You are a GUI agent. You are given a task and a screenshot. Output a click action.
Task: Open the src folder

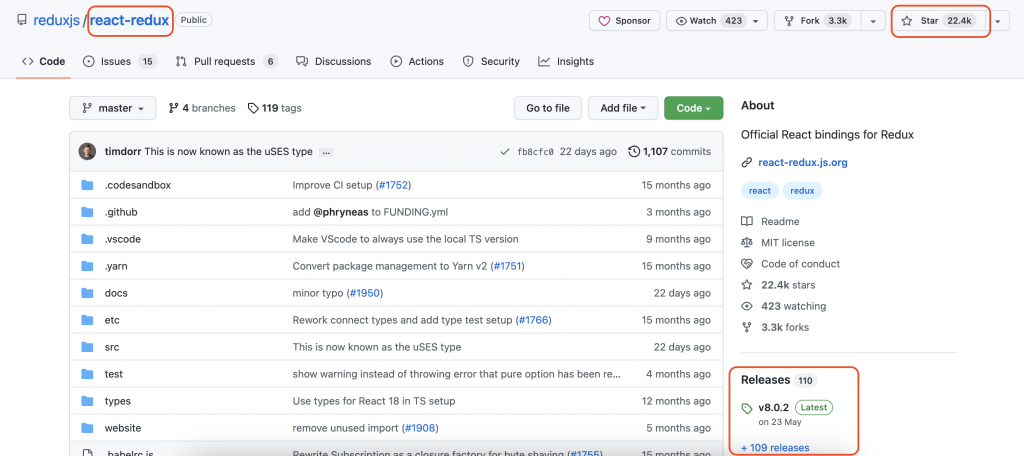(112, 347)
